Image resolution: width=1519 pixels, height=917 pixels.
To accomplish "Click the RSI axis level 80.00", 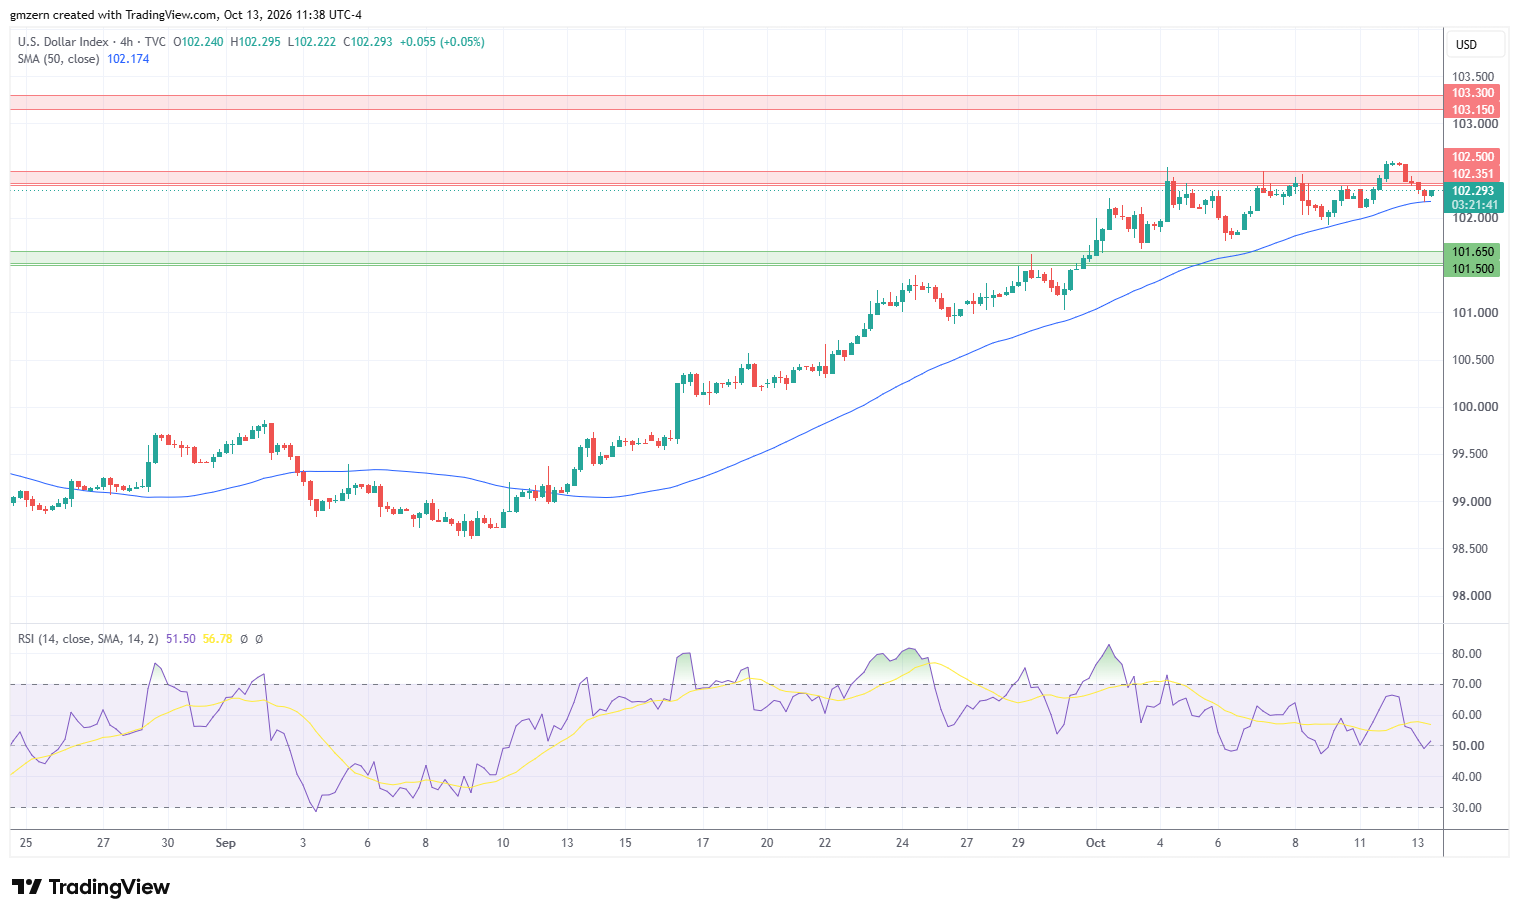I will click(x=1467, y=654).
